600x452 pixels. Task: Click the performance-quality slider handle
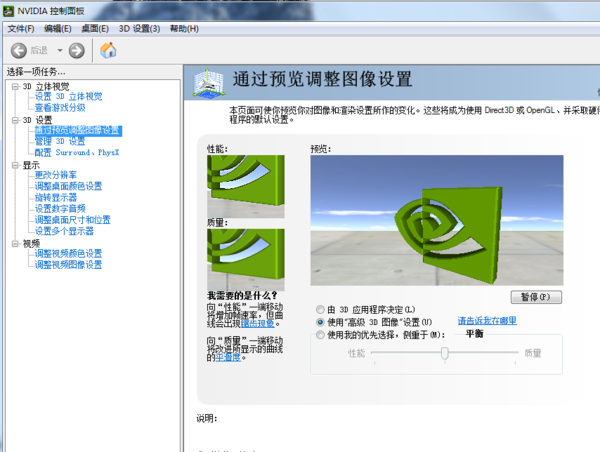pyautogui.click(x=445, y=353)
